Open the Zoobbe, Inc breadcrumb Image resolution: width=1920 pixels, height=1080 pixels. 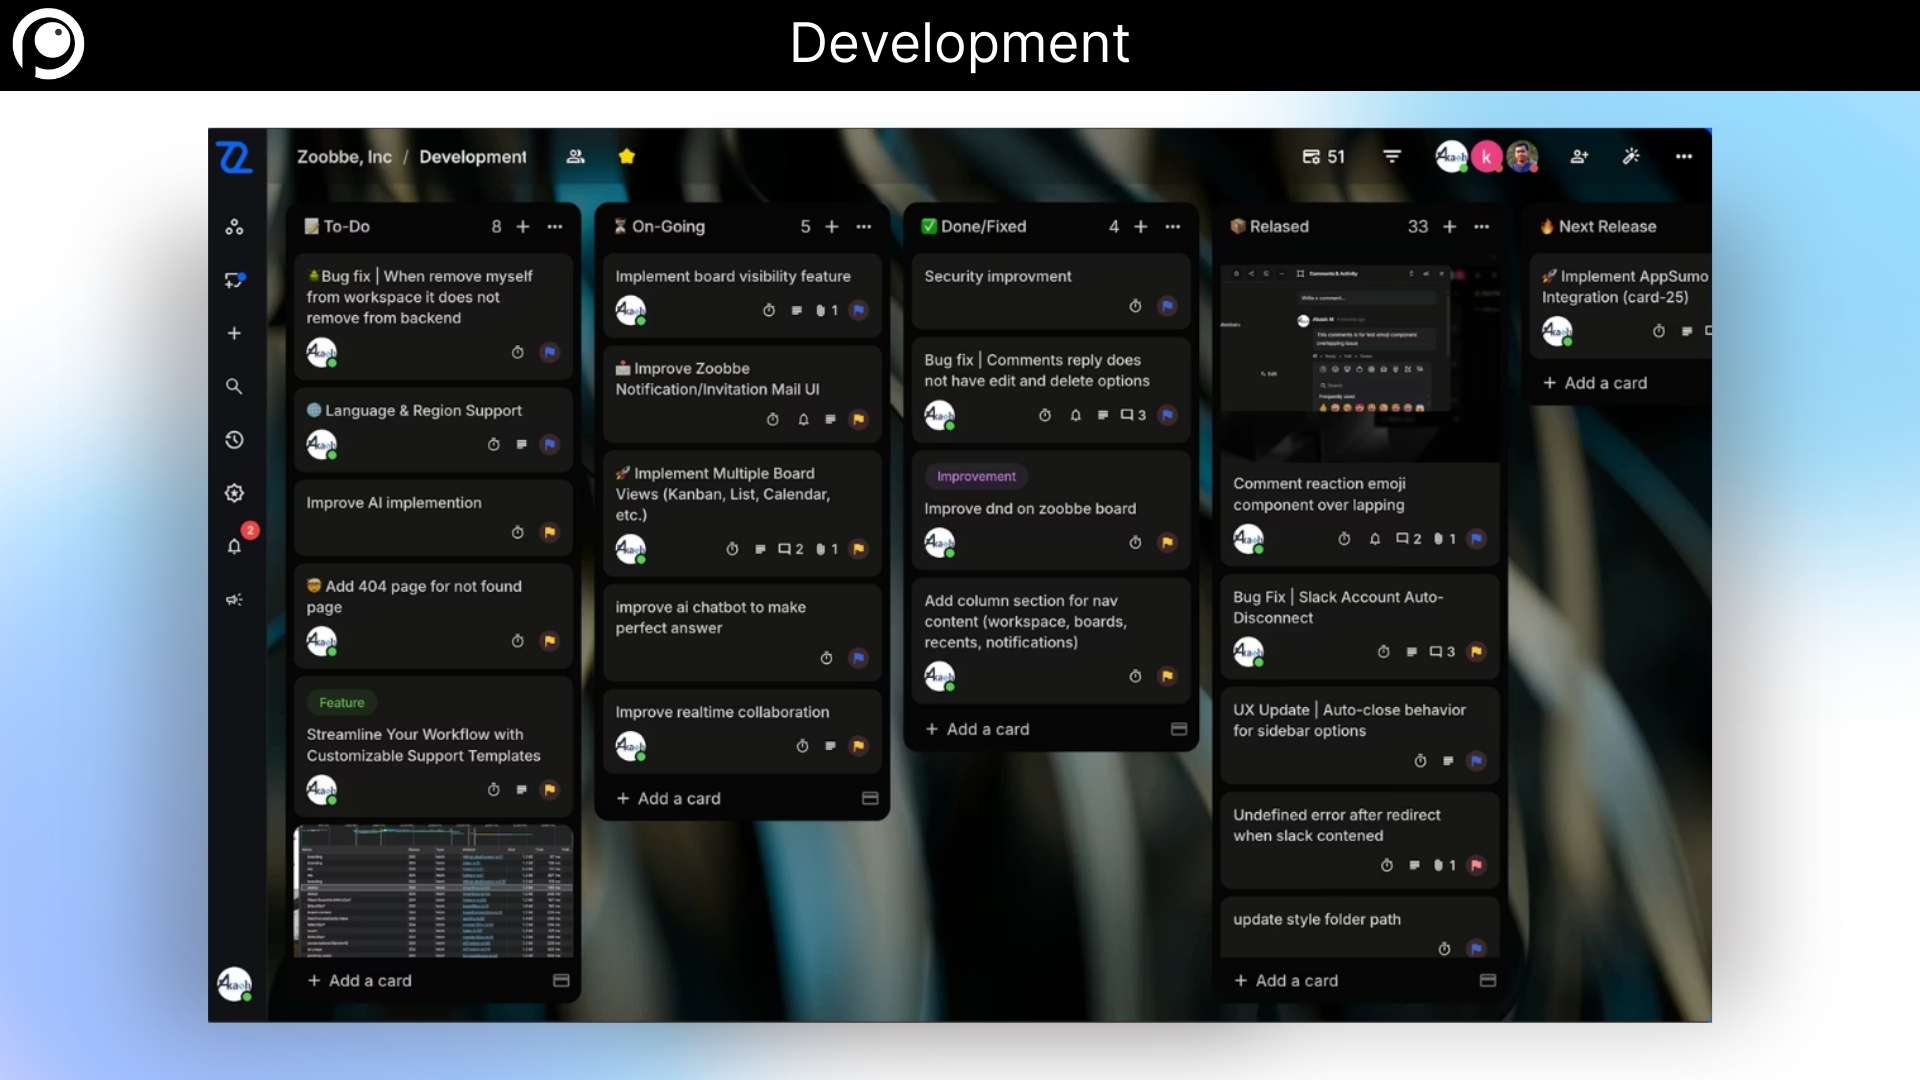(344, 156)
